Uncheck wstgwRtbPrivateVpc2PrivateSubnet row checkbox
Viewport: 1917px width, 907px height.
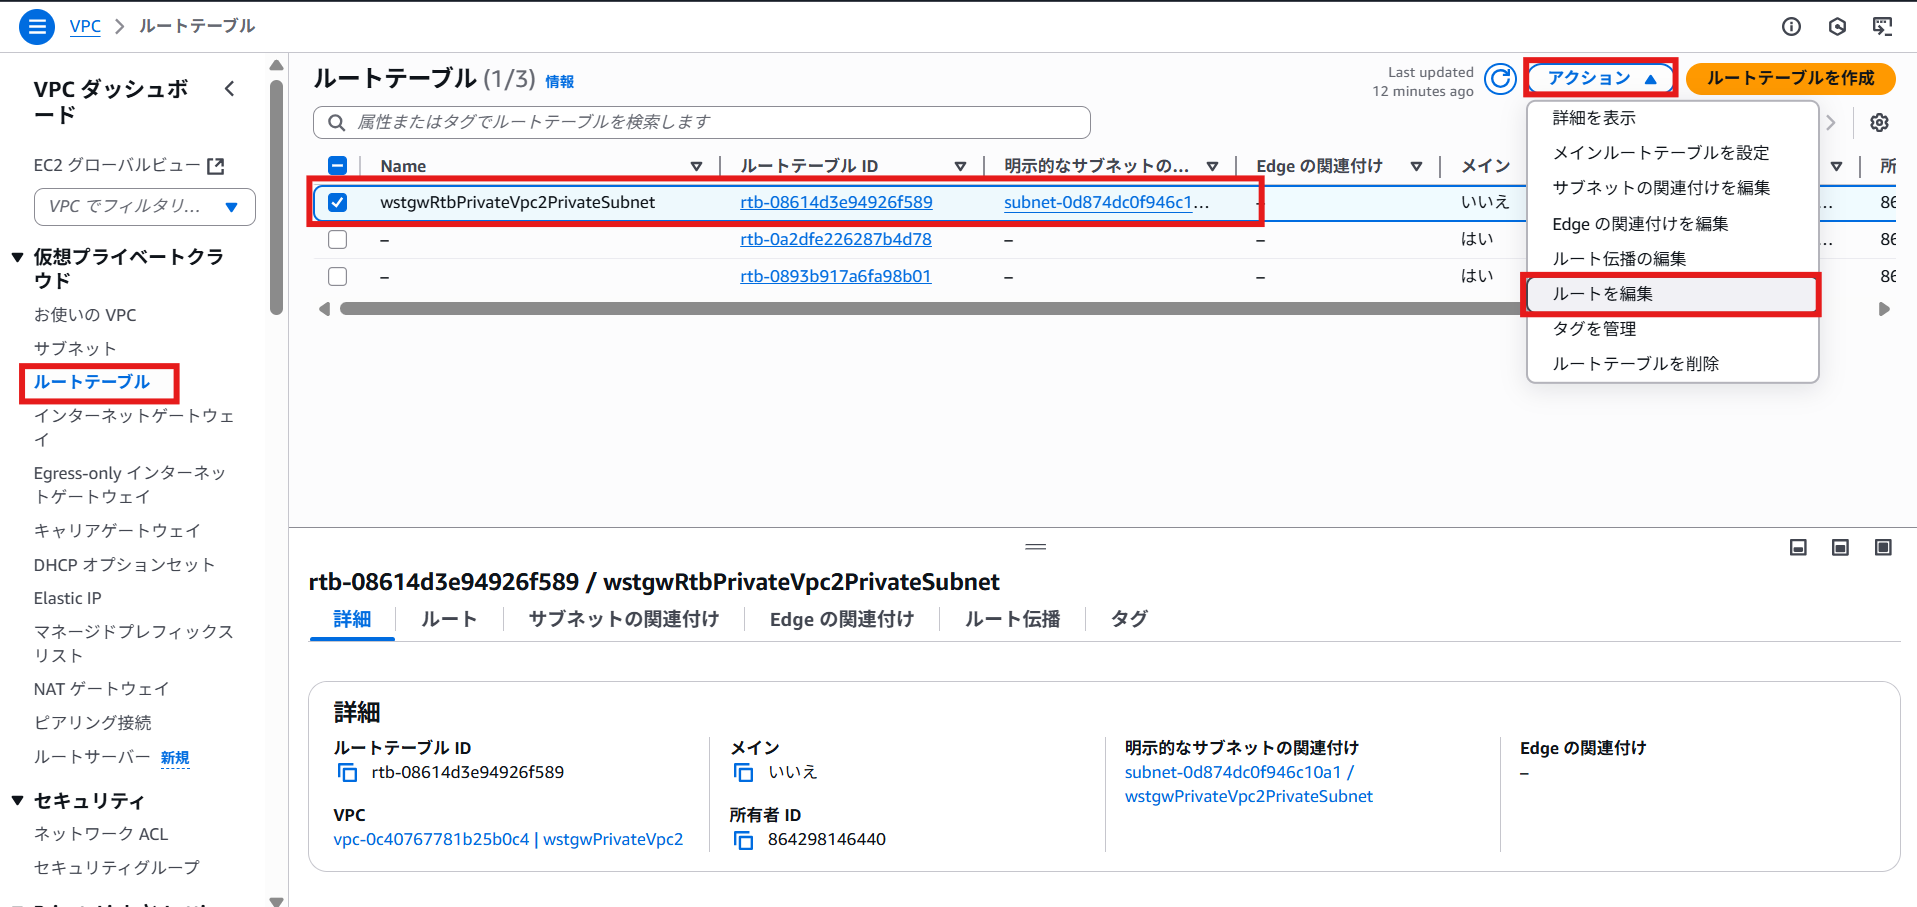tap(338, 202)
